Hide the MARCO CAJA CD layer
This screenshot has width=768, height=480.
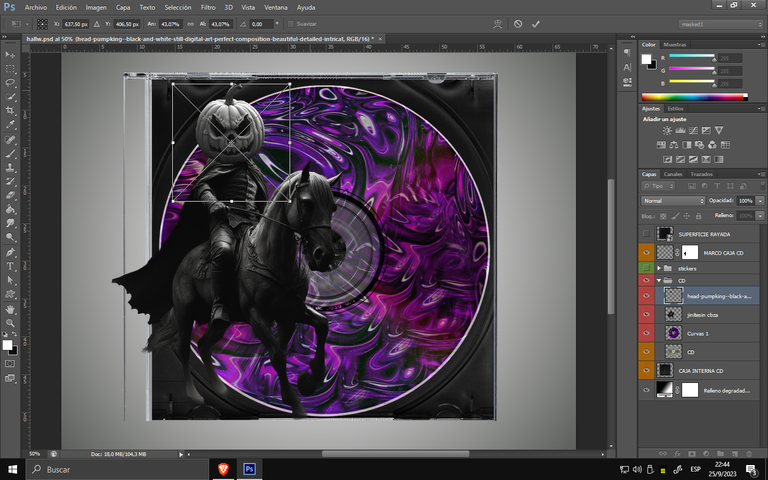point(646,253)
